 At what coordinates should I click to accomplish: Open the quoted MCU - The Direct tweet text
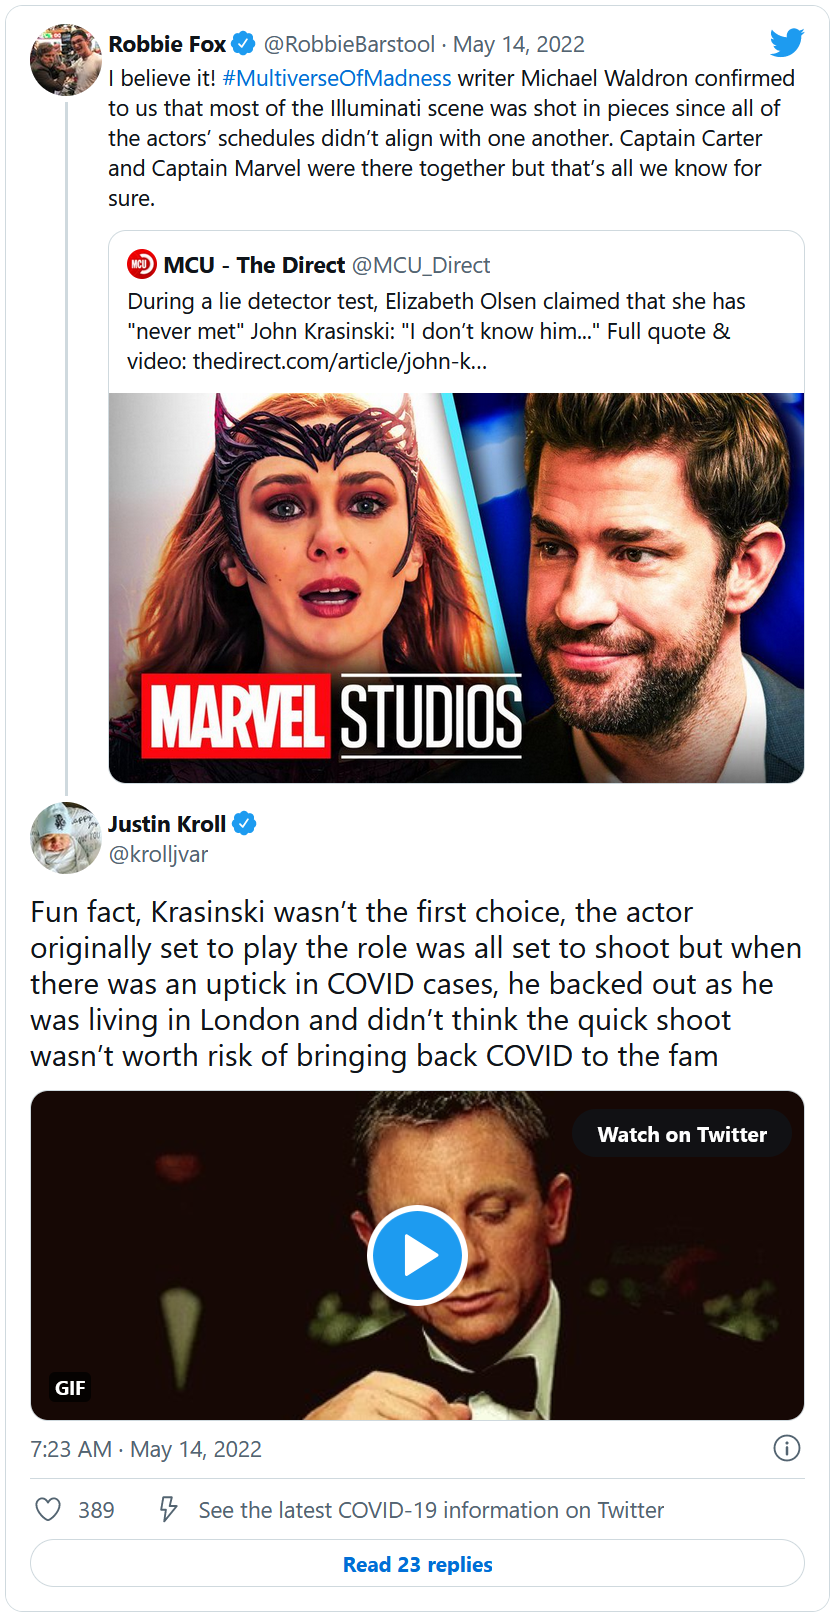(436, 331)
